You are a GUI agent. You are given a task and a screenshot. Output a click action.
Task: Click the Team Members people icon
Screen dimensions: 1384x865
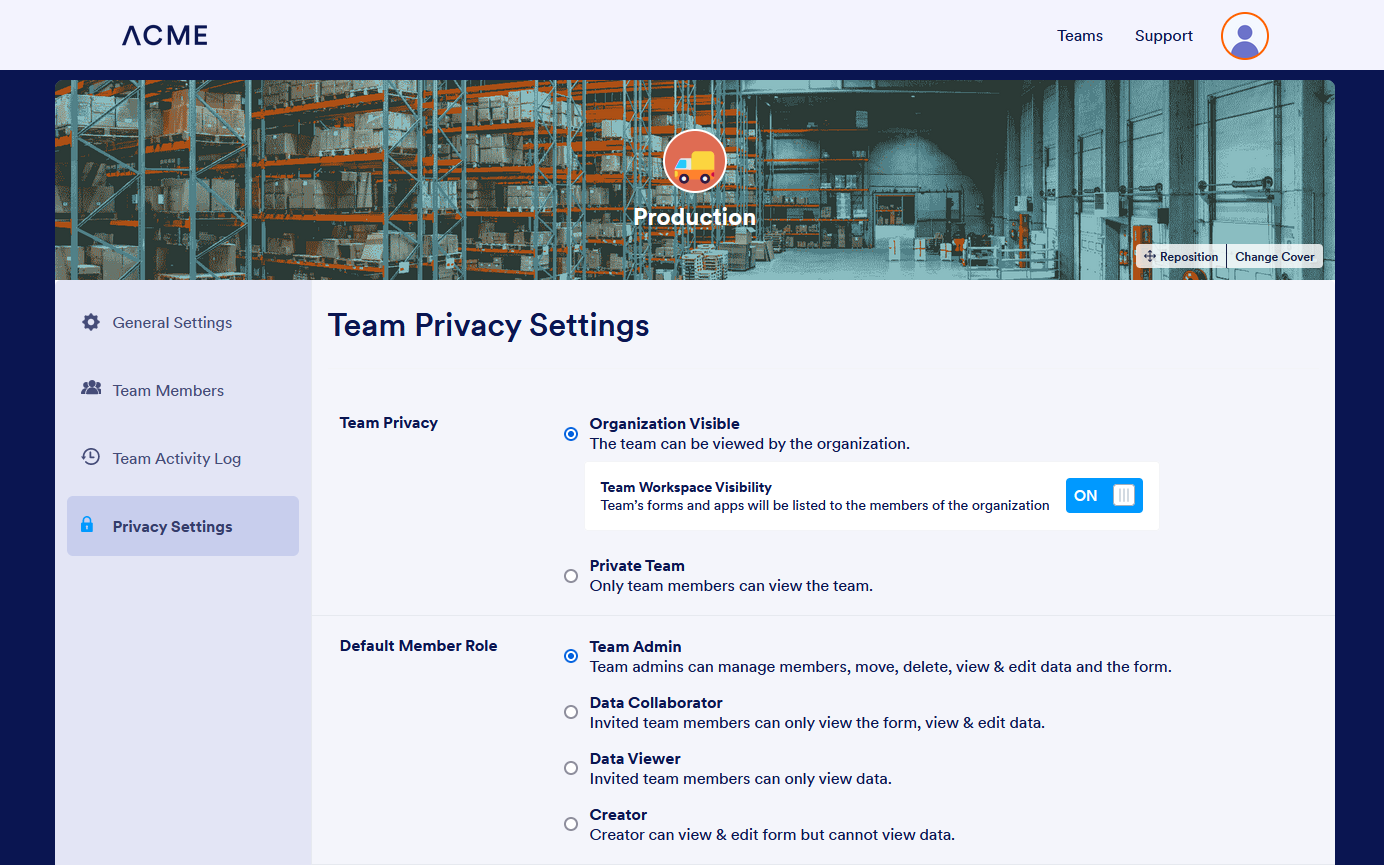click(x=91, y=388)
